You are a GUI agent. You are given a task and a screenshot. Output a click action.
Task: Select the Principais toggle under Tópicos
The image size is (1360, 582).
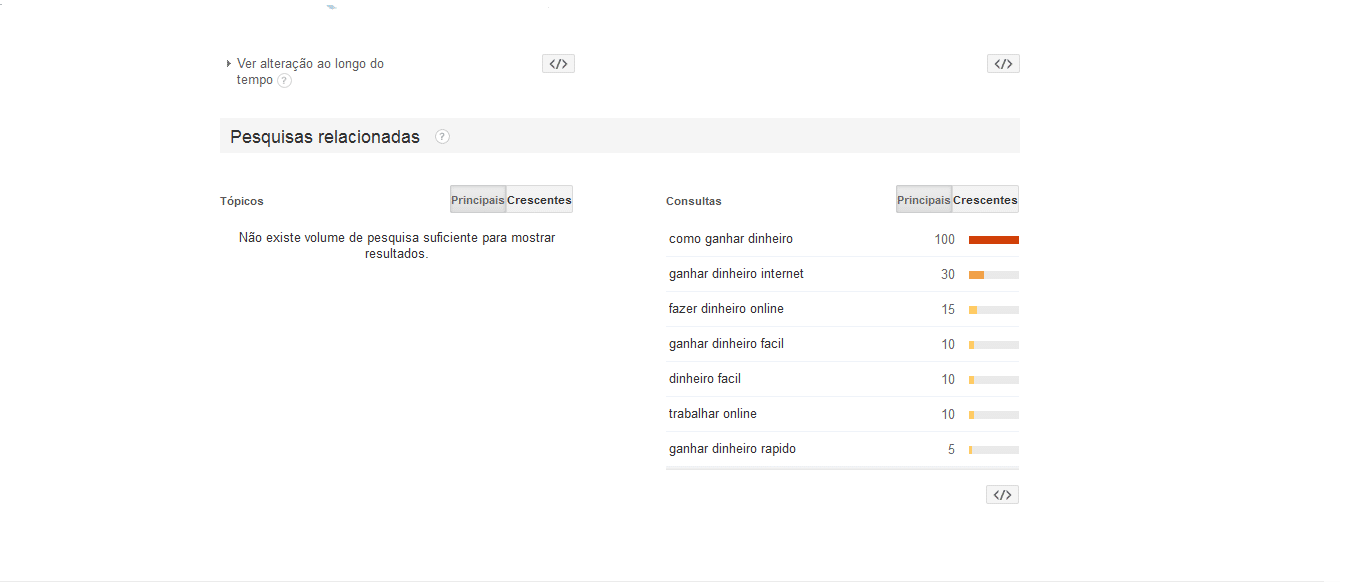[x=478, y=200]
